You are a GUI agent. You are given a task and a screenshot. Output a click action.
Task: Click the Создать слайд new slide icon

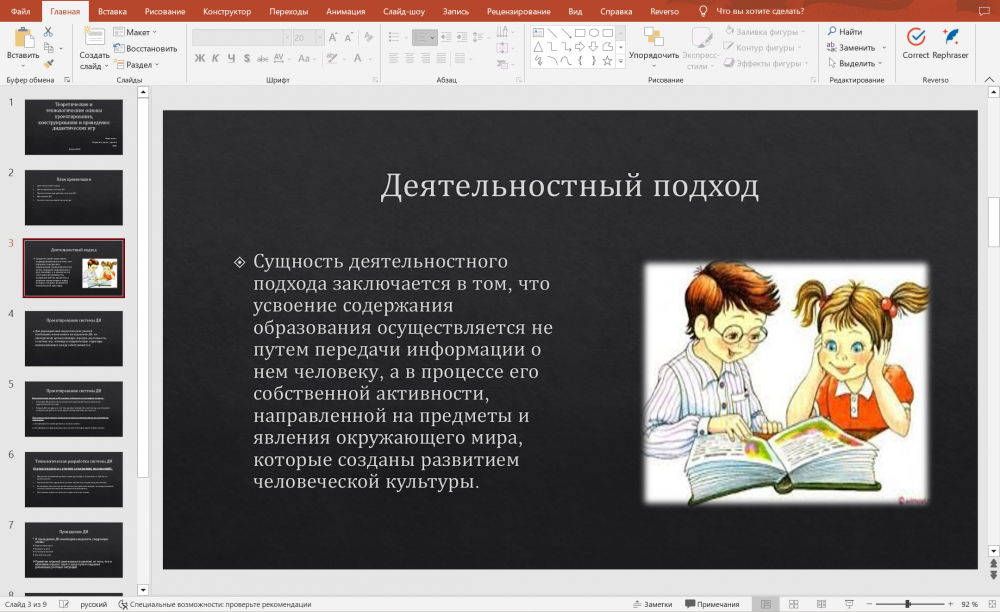click(x=94, y=37)
